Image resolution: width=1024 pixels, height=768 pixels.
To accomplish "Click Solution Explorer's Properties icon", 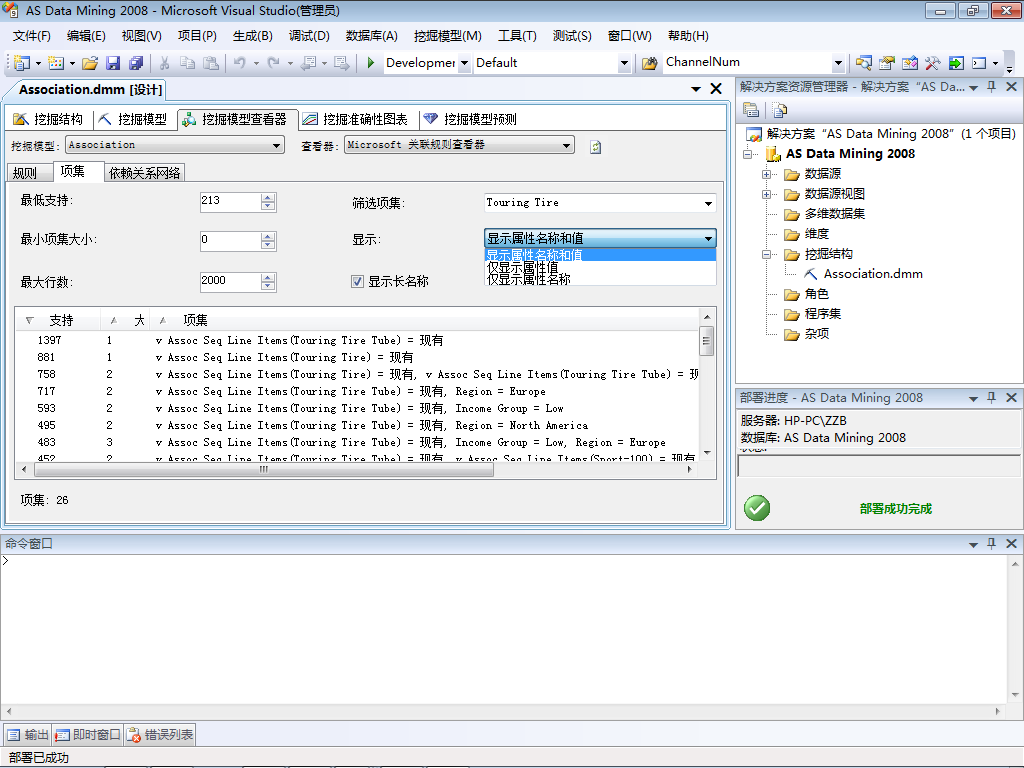I will click(x=751, y=110).
